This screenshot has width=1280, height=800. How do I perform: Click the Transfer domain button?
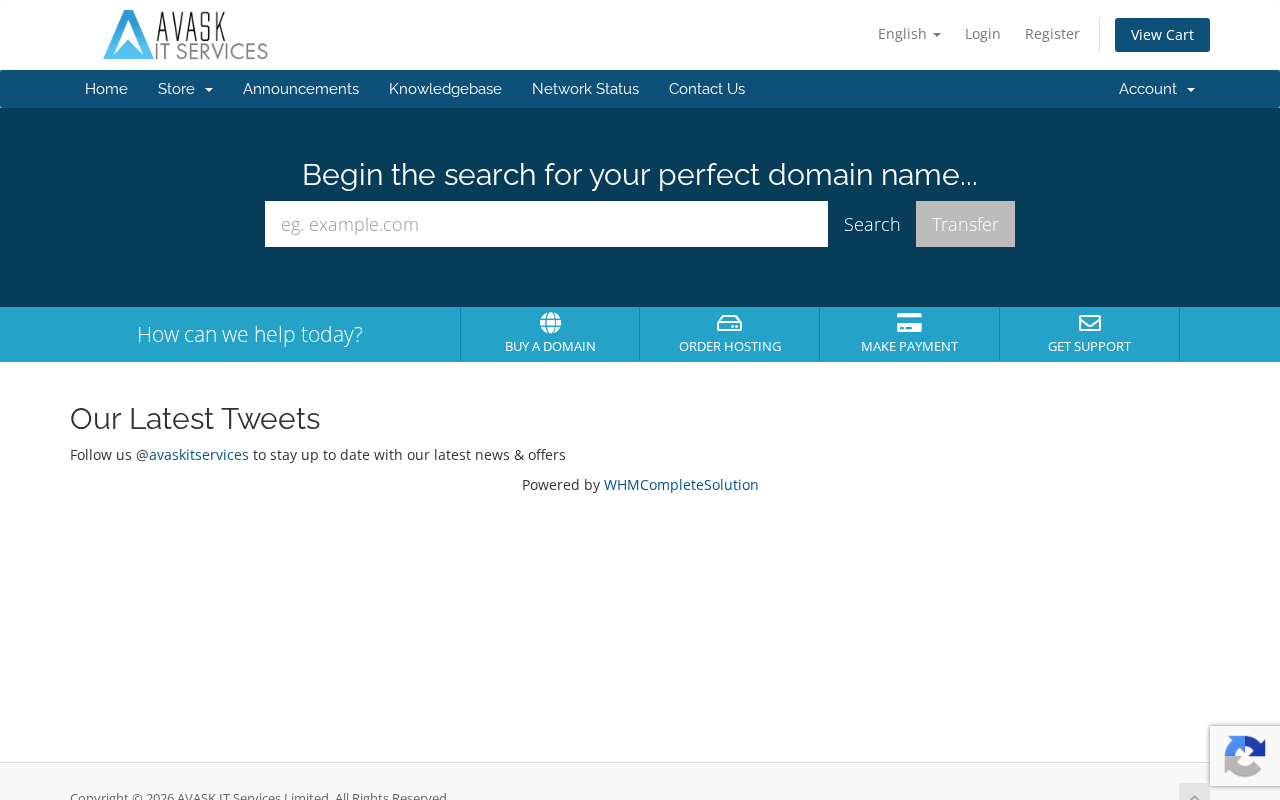tap(965, 224)
